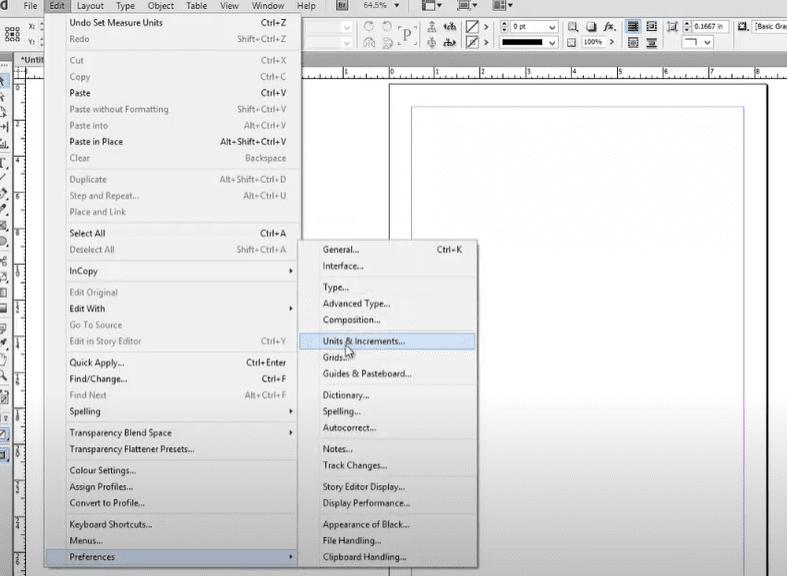Click the Drop Shadow icon

[x=591, y=27]
